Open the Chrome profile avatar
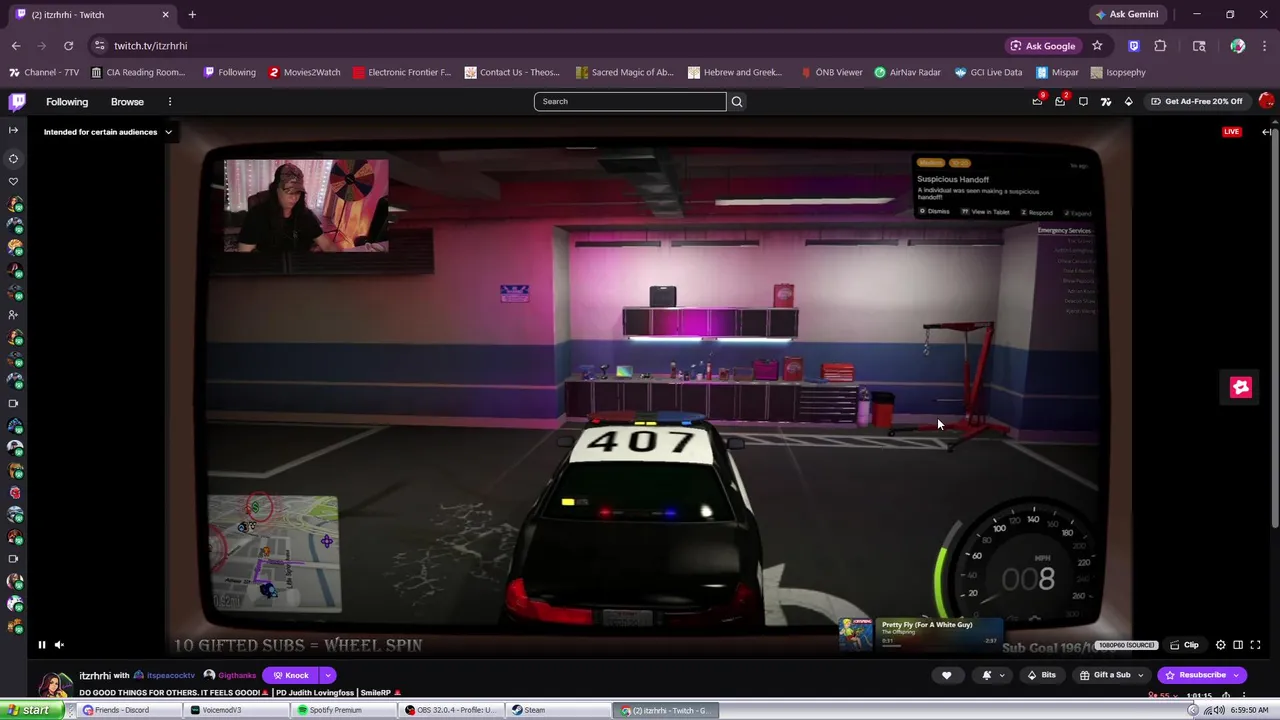 coord(1238,46)
